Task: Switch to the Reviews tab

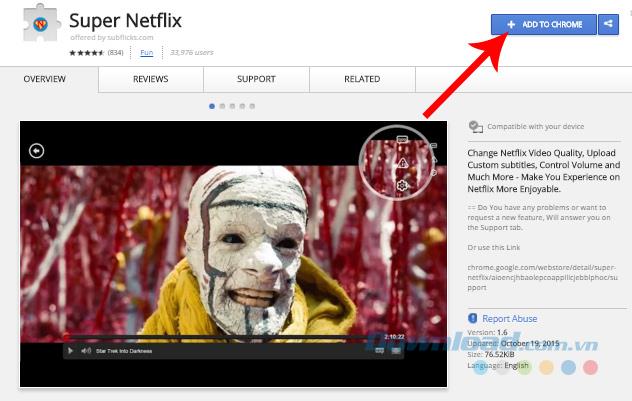Action: pyautogui.click(x=150, y=79)
